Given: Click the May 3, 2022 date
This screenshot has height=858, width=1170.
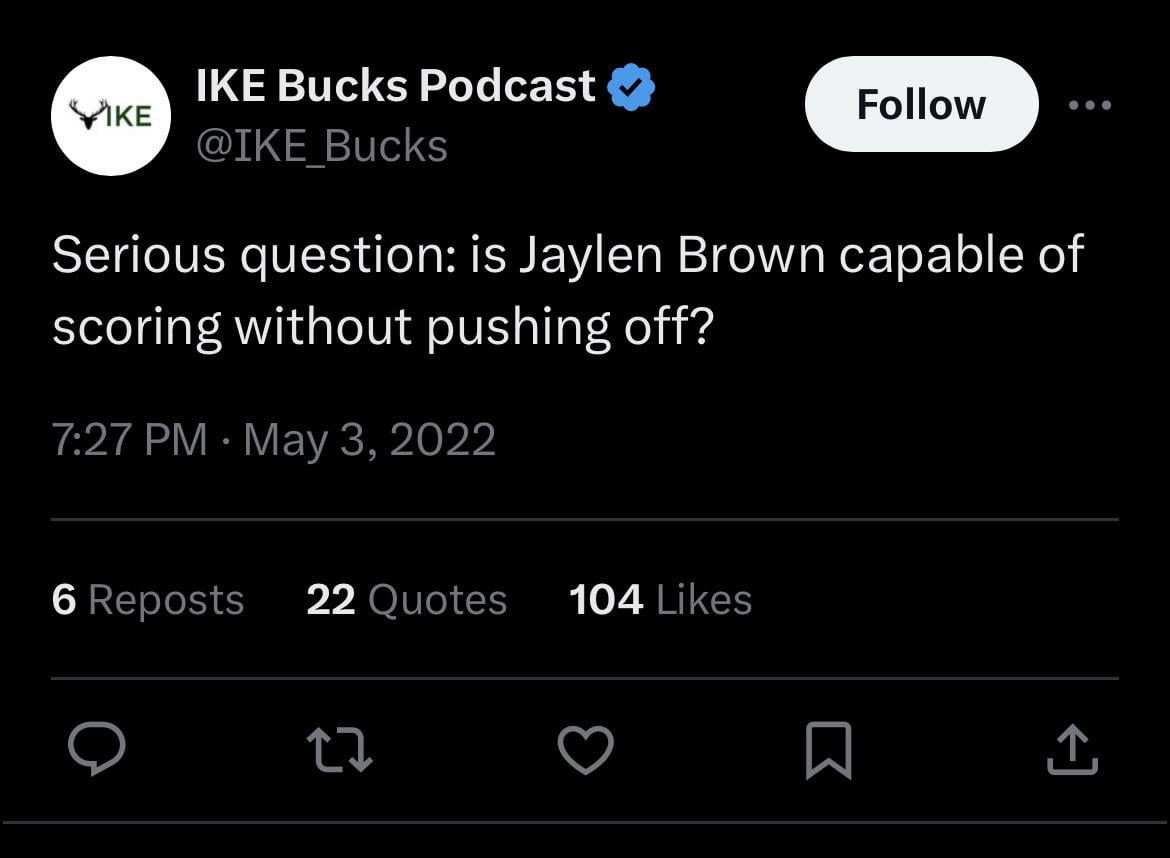Looking at the screenshot, I should point(369,440).
